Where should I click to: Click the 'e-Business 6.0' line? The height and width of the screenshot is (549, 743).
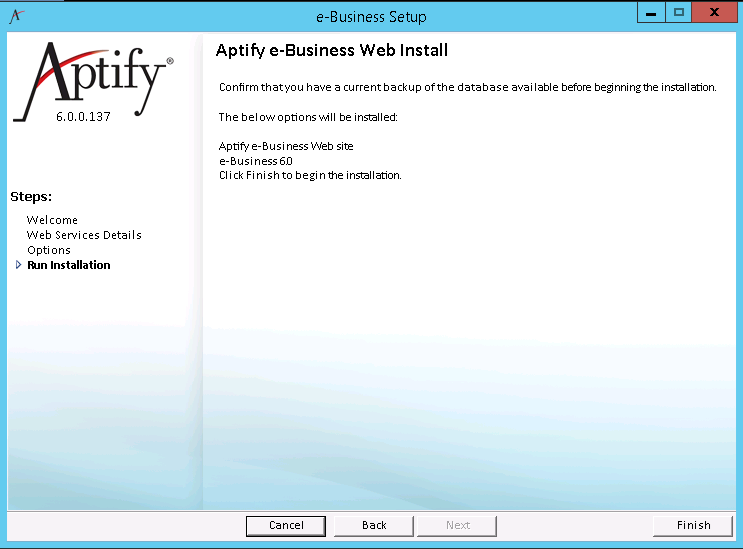[x=256, y=161]
